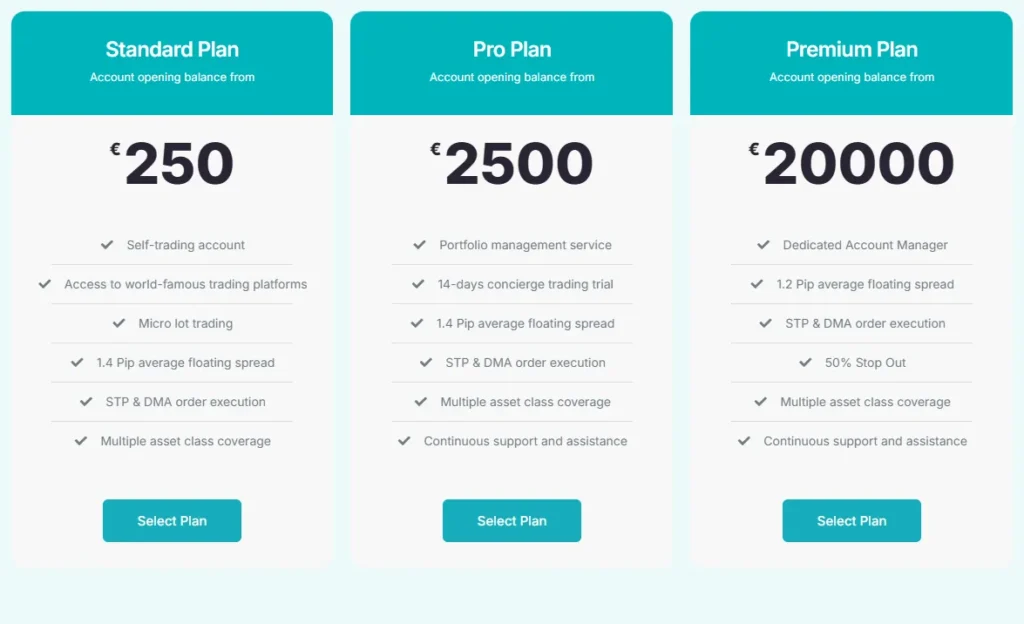The image size is (1024, 624).
Task: Click checkmark beside 1.2 Pip average floating spread
Action: click(x=757, y=284)
